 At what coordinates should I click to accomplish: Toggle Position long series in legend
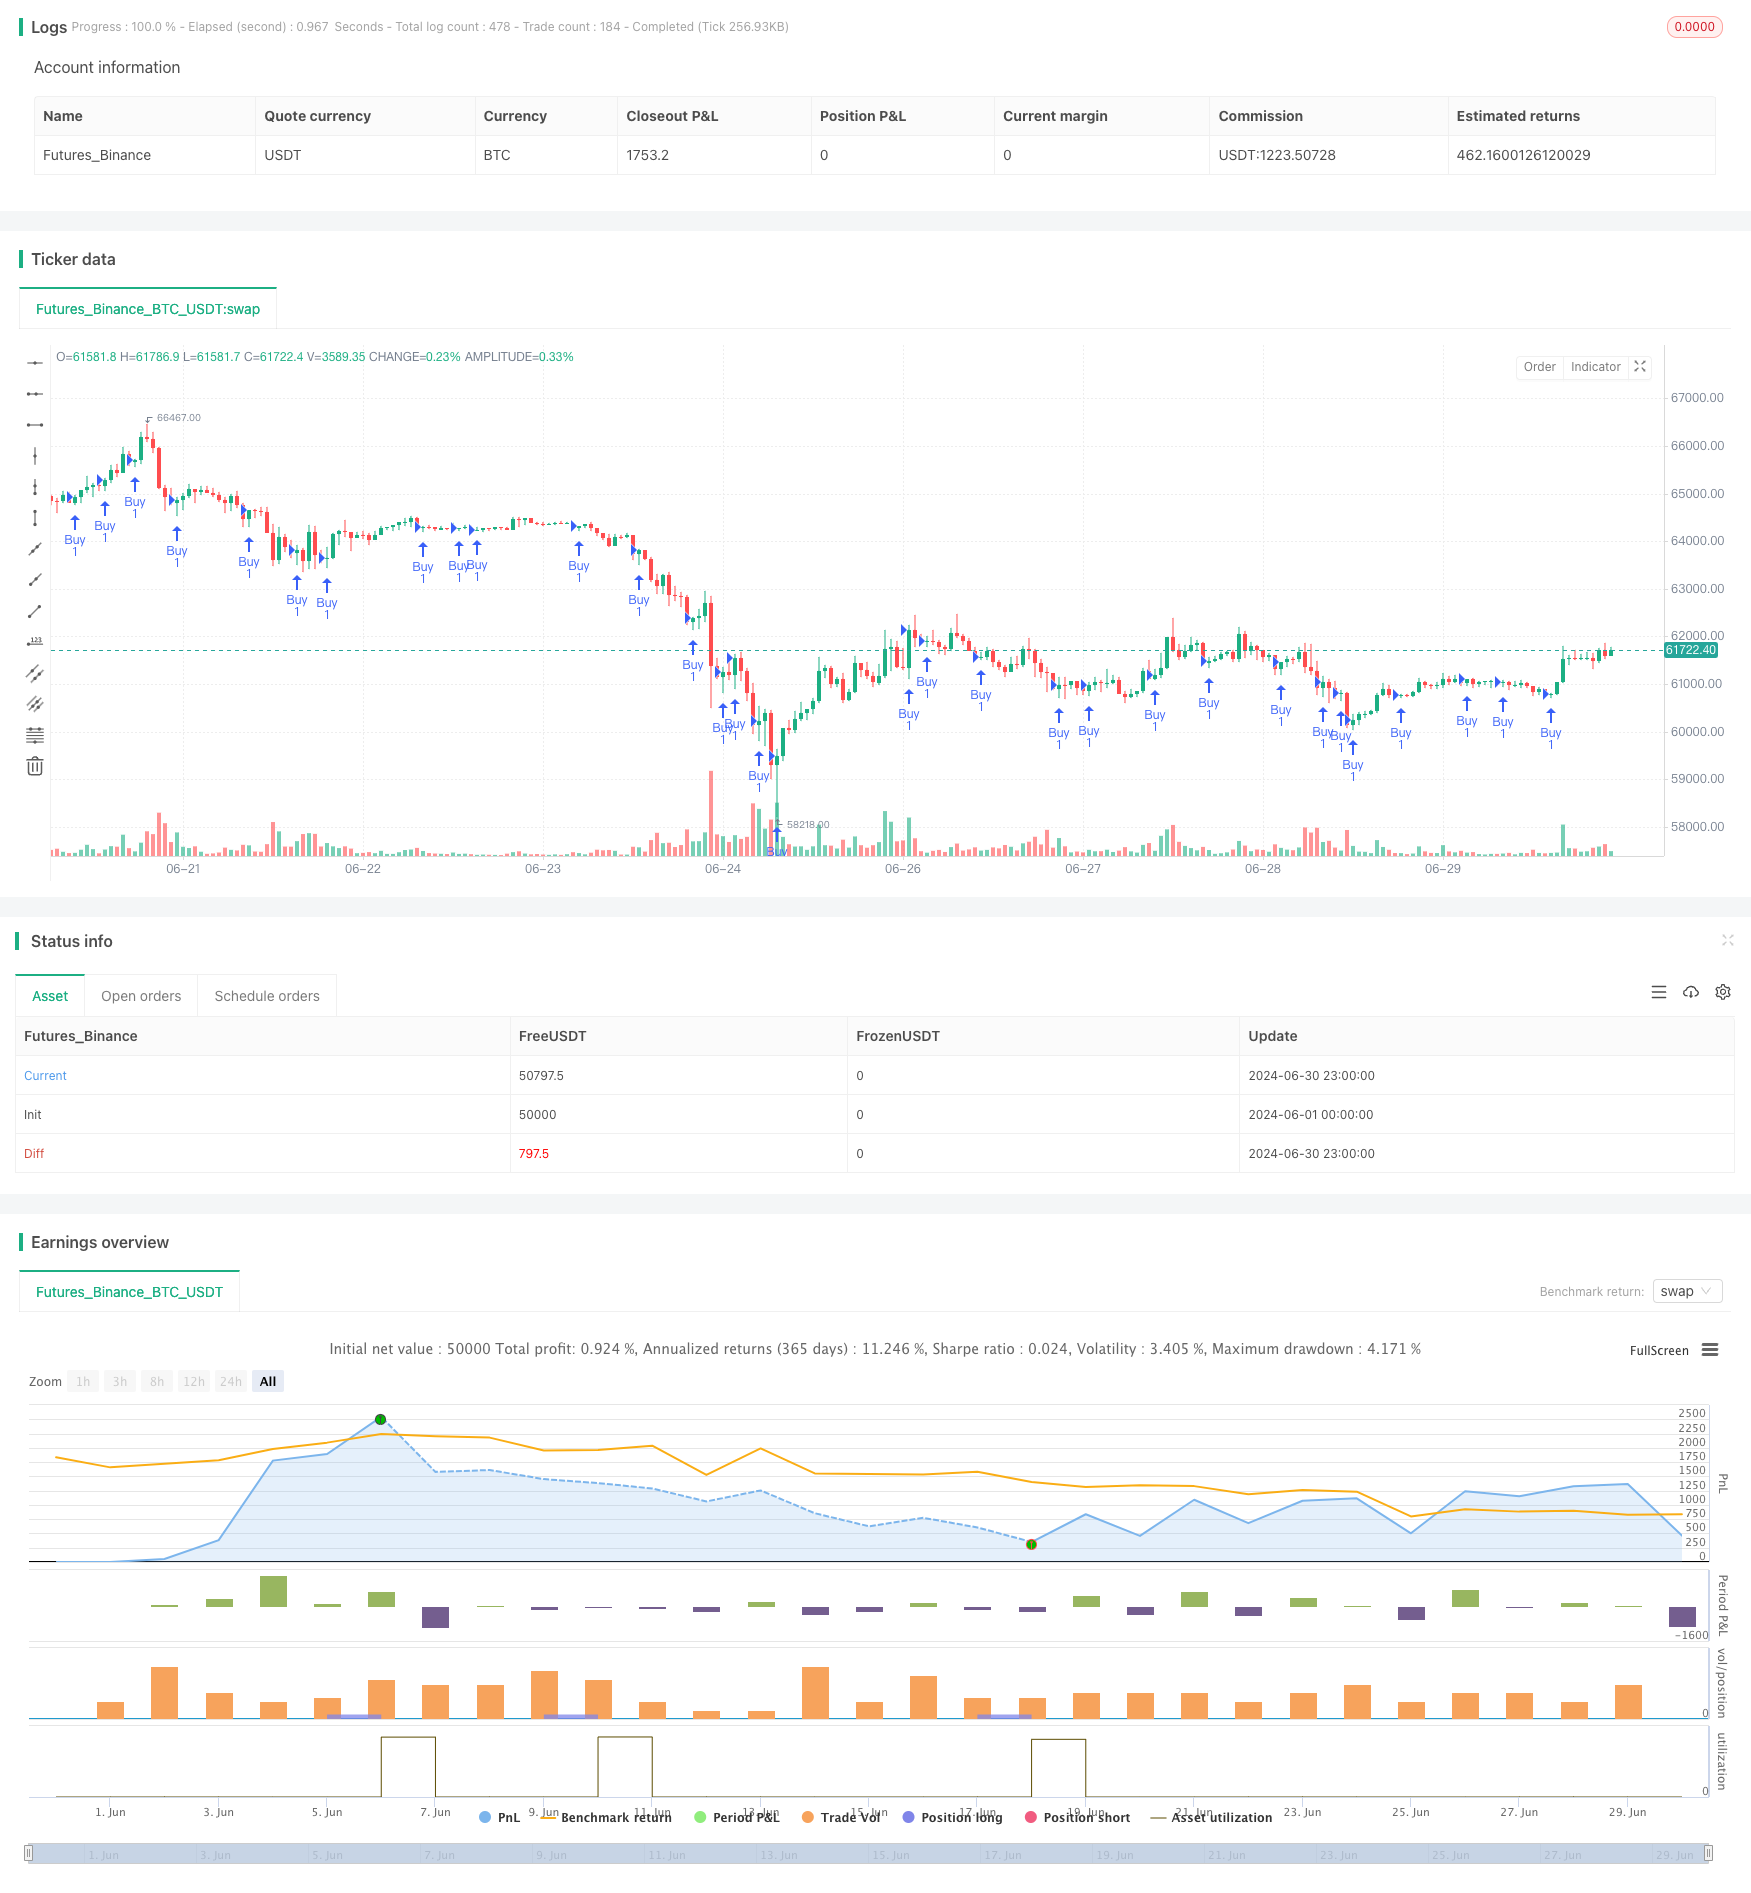click(x=952, y=1817)
